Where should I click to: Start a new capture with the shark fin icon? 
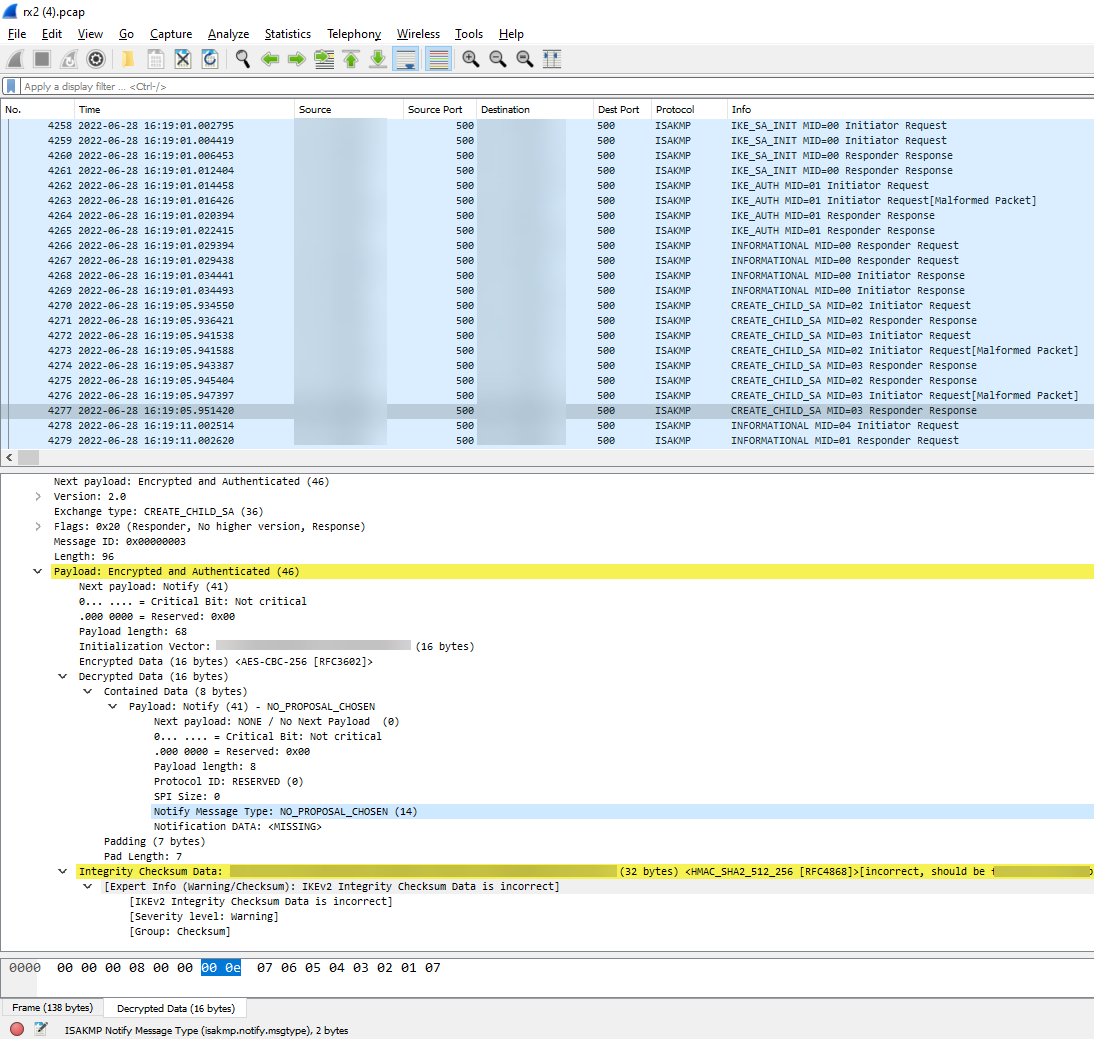click(x=14, y=59)
